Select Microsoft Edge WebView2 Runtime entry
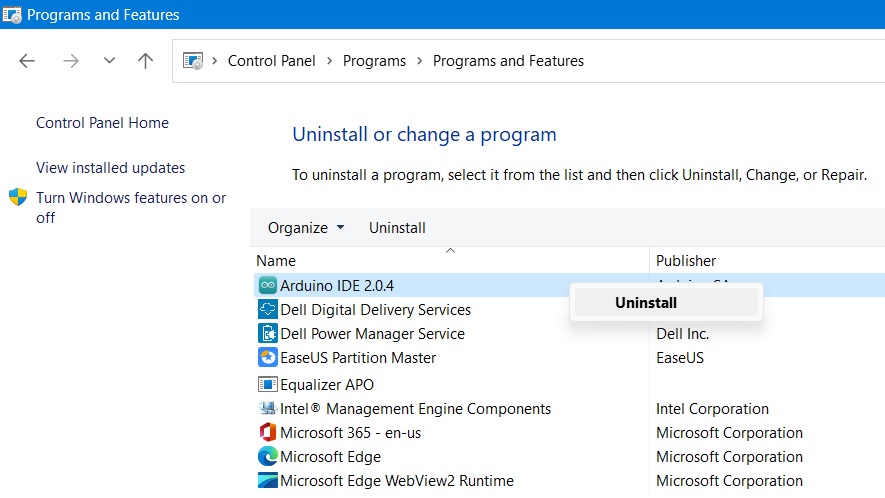This screenshot has height=498, width=885. click(x=397, y=480)
